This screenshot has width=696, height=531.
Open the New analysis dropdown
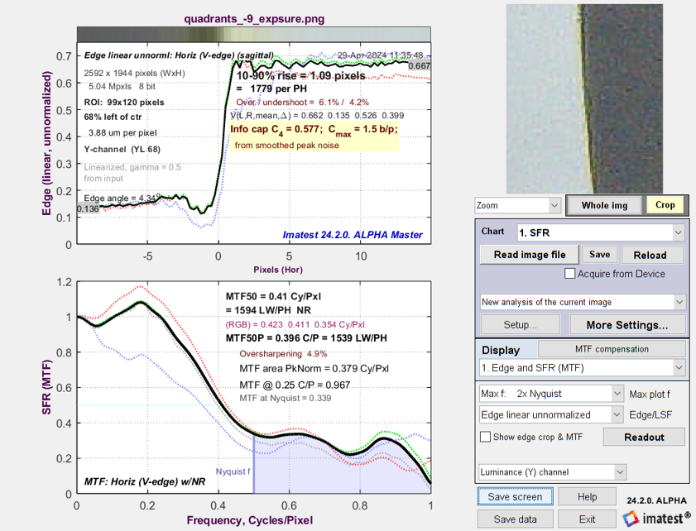pyautogui.click(x=583, y=300)
